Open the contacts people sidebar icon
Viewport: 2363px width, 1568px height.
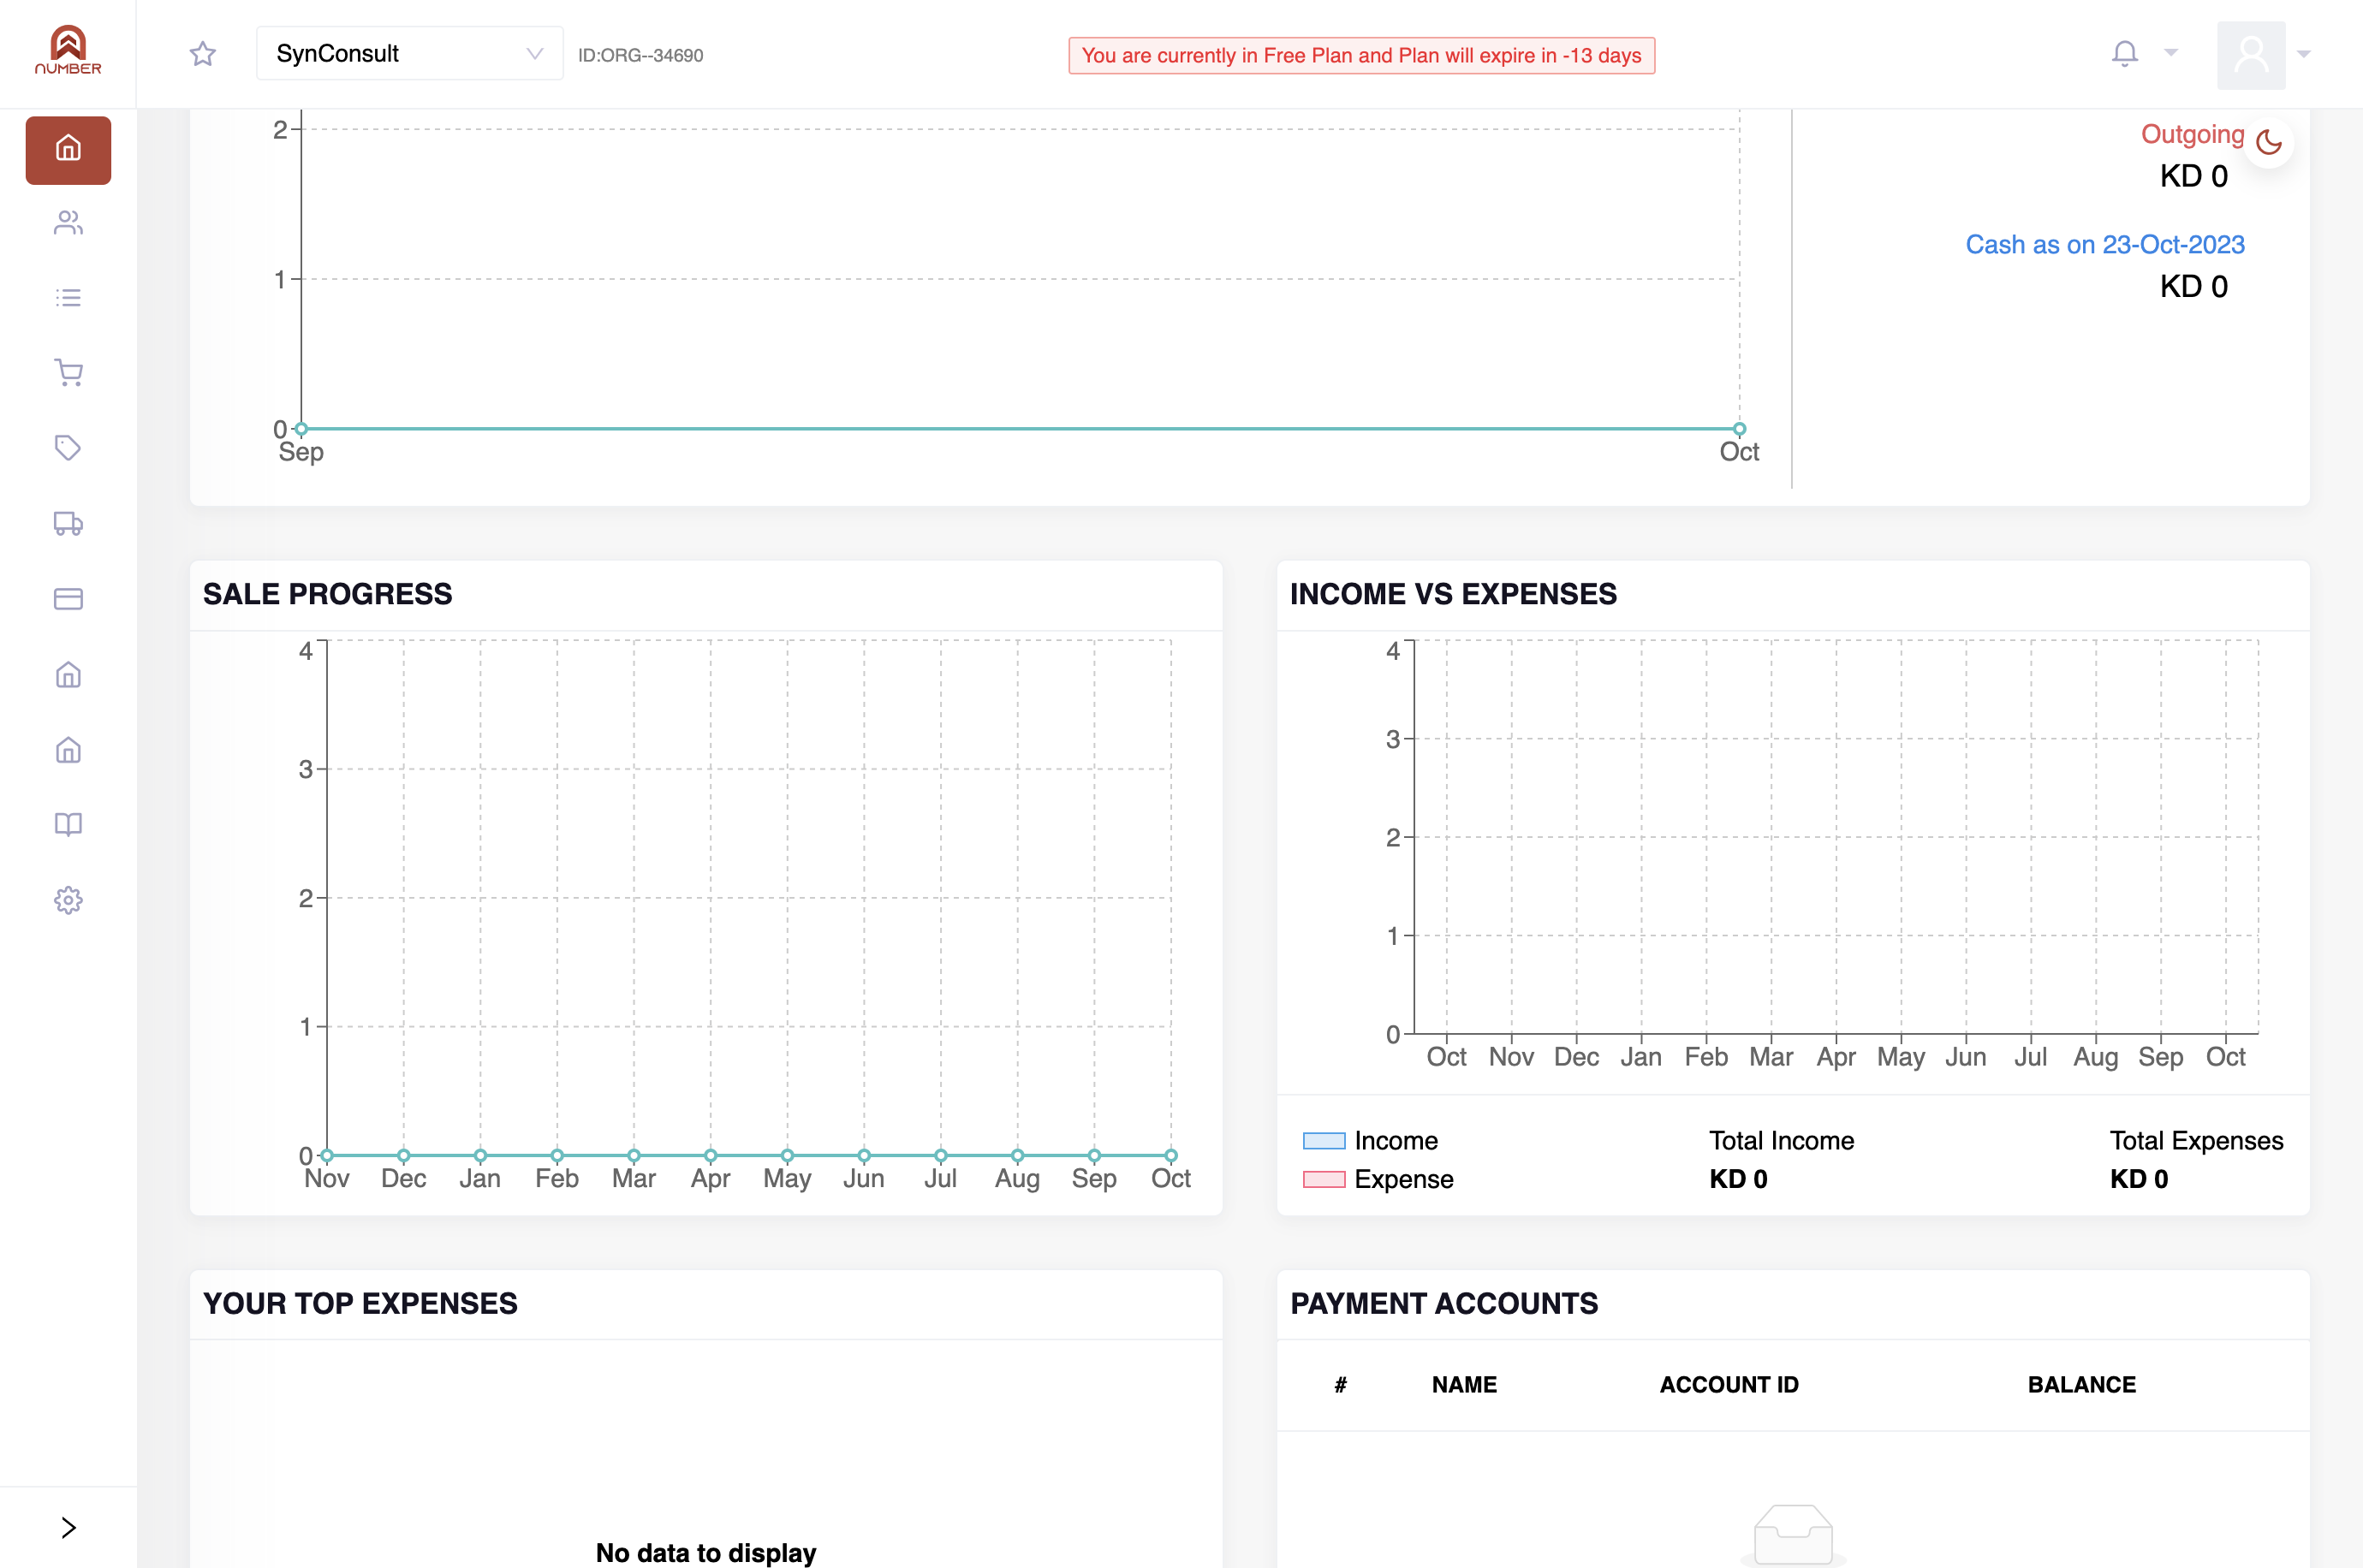(x=68, y=222)
